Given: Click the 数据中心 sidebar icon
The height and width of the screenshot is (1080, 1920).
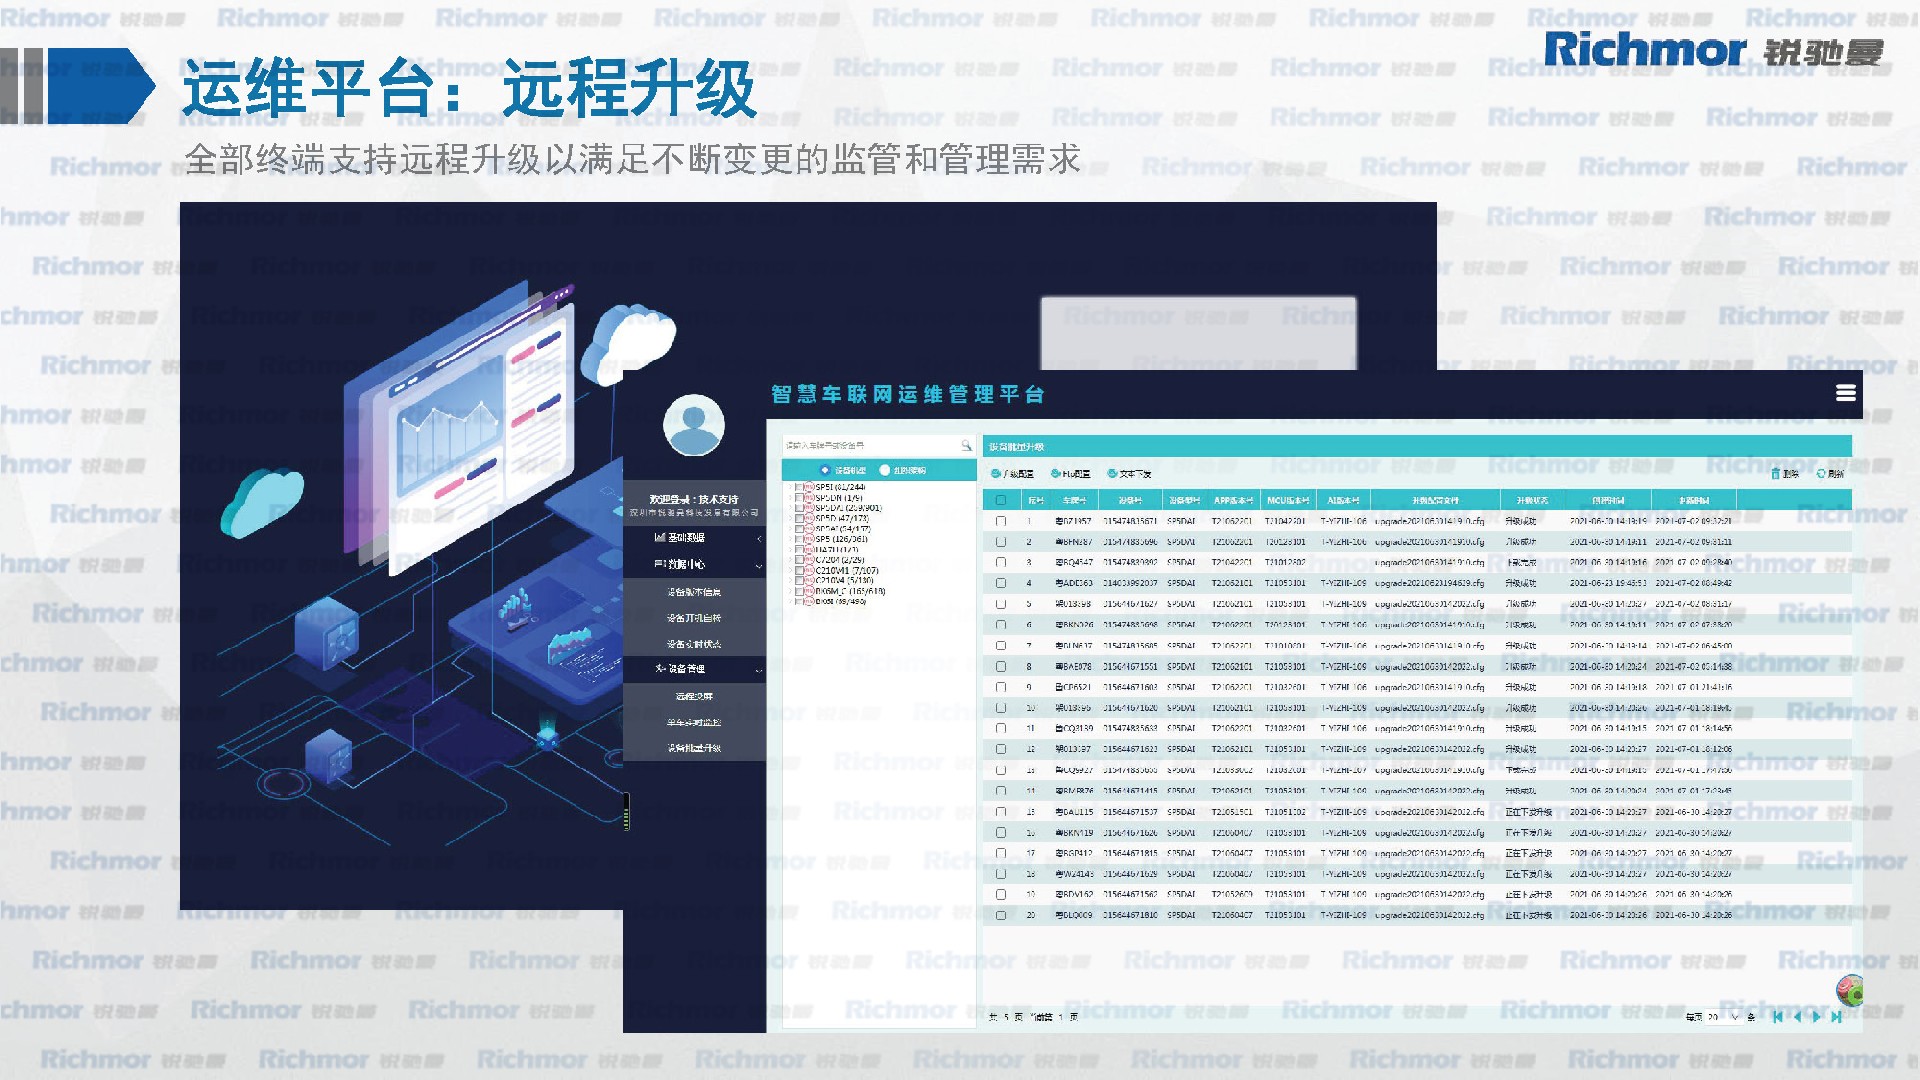Looking at the screenshot, I should click(660, 564).
